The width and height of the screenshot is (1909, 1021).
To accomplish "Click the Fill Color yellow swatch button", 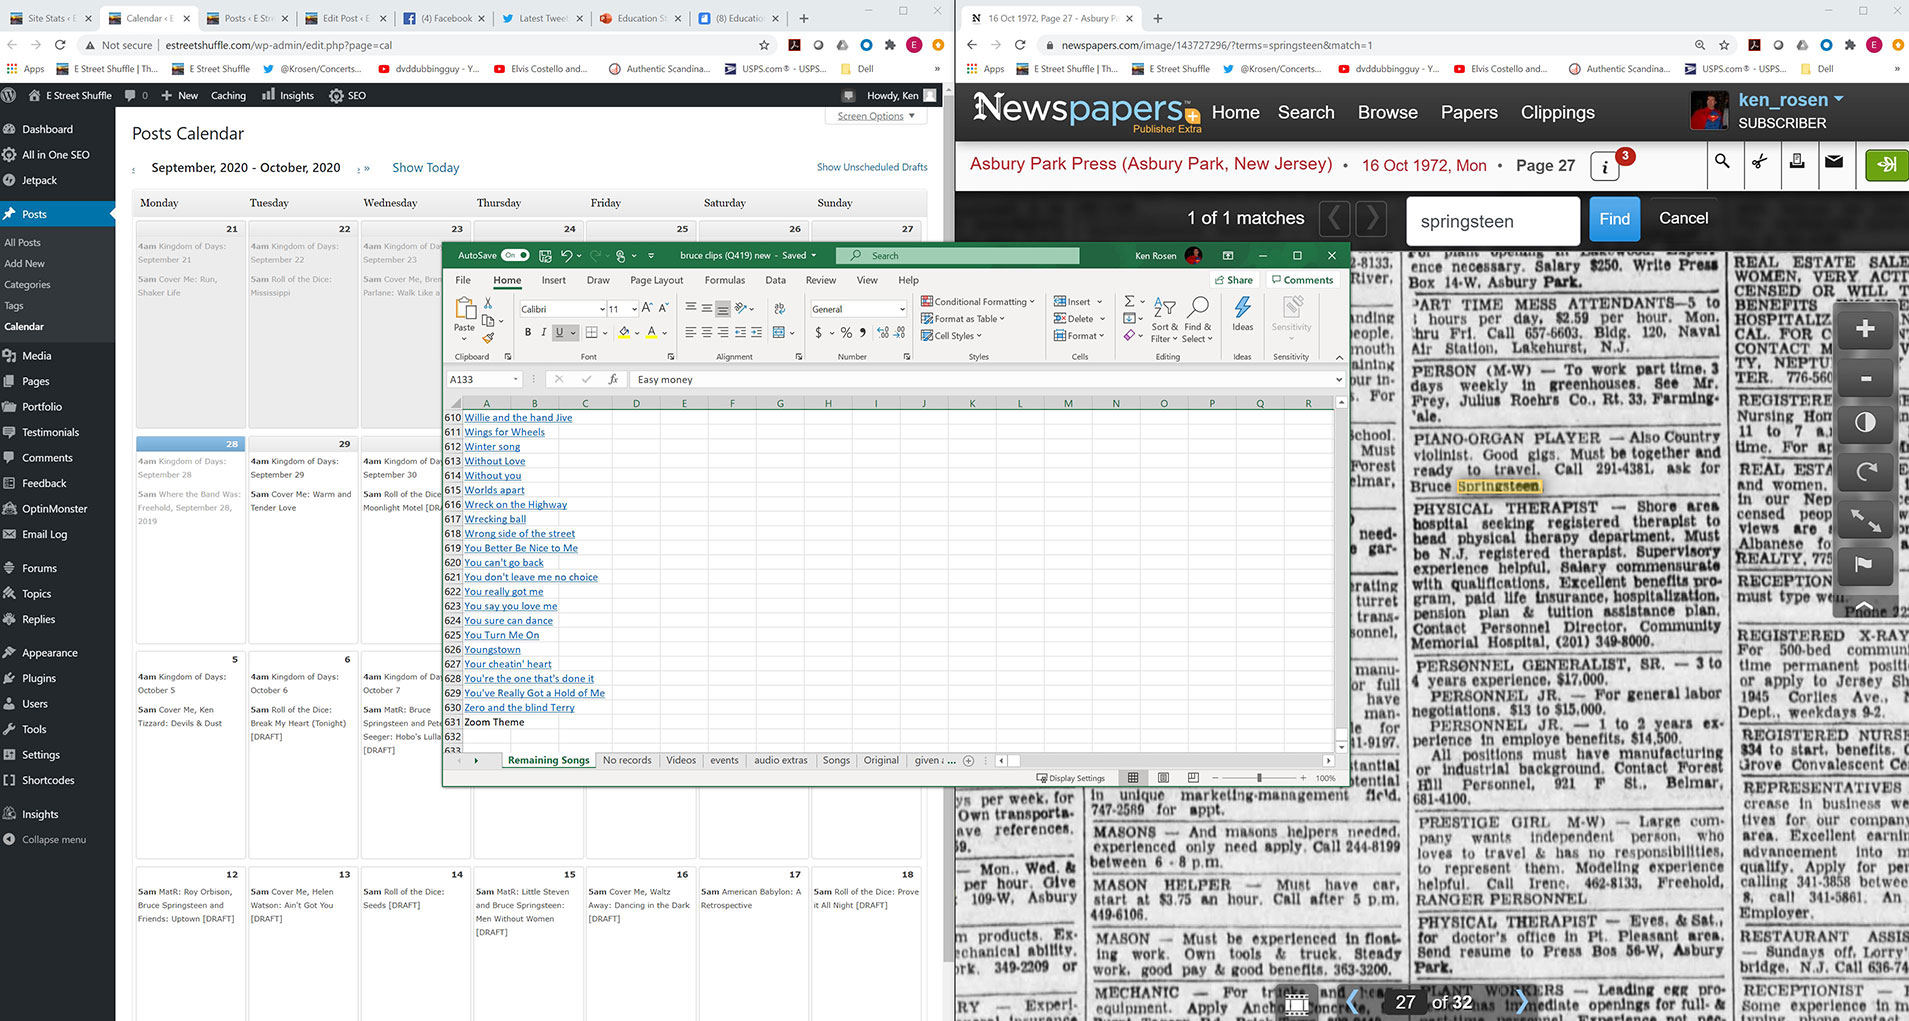I will click(x=624, y=332).
